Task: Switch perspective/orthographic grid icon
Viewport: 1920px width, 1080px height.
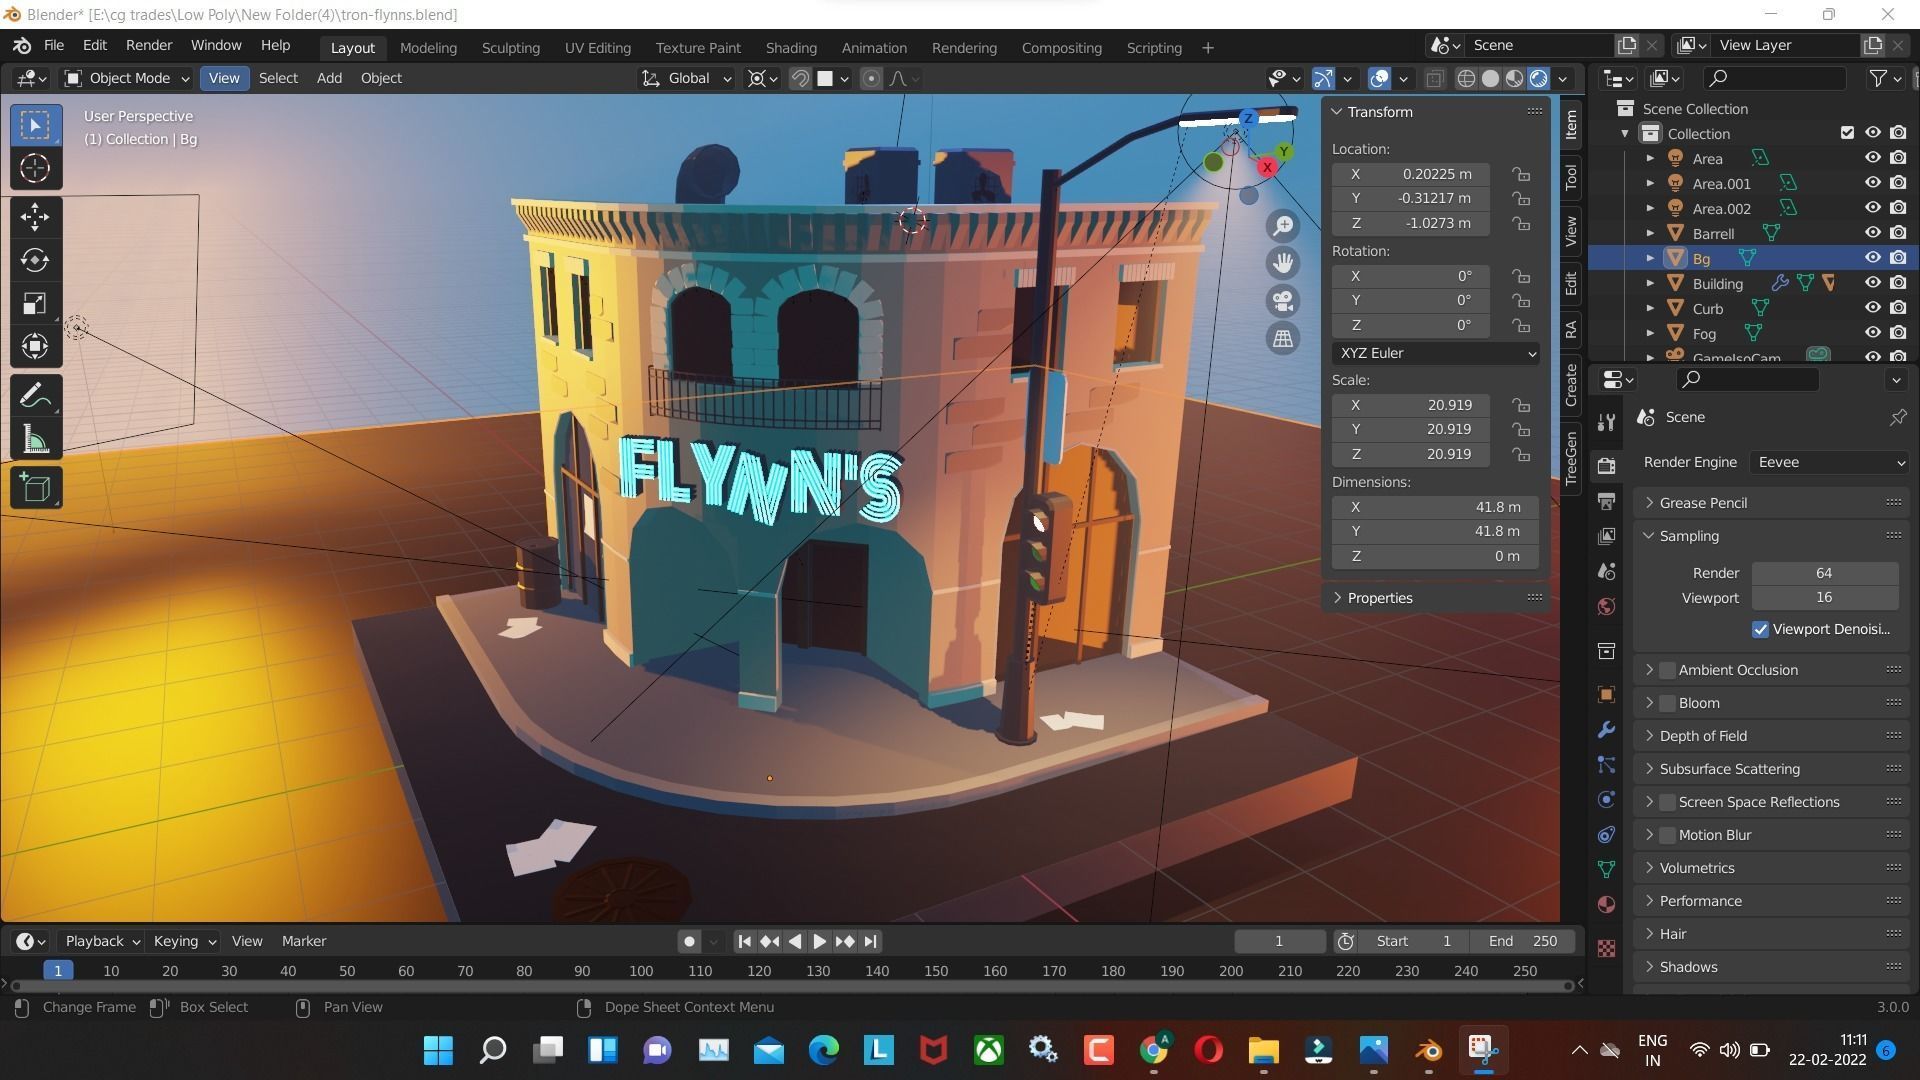Action: click(x=1283, y=338)
